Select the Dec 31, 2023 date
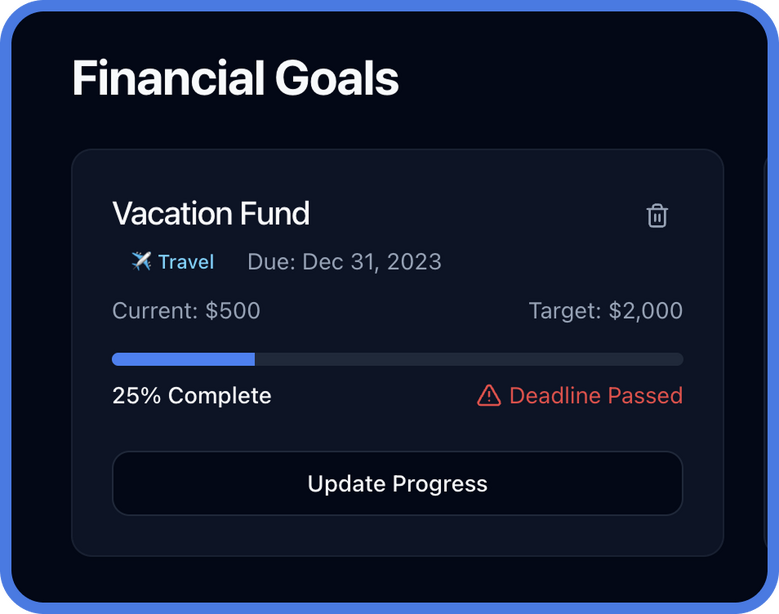The height and width of the screenshot is (614, 779). coord(372,262)
